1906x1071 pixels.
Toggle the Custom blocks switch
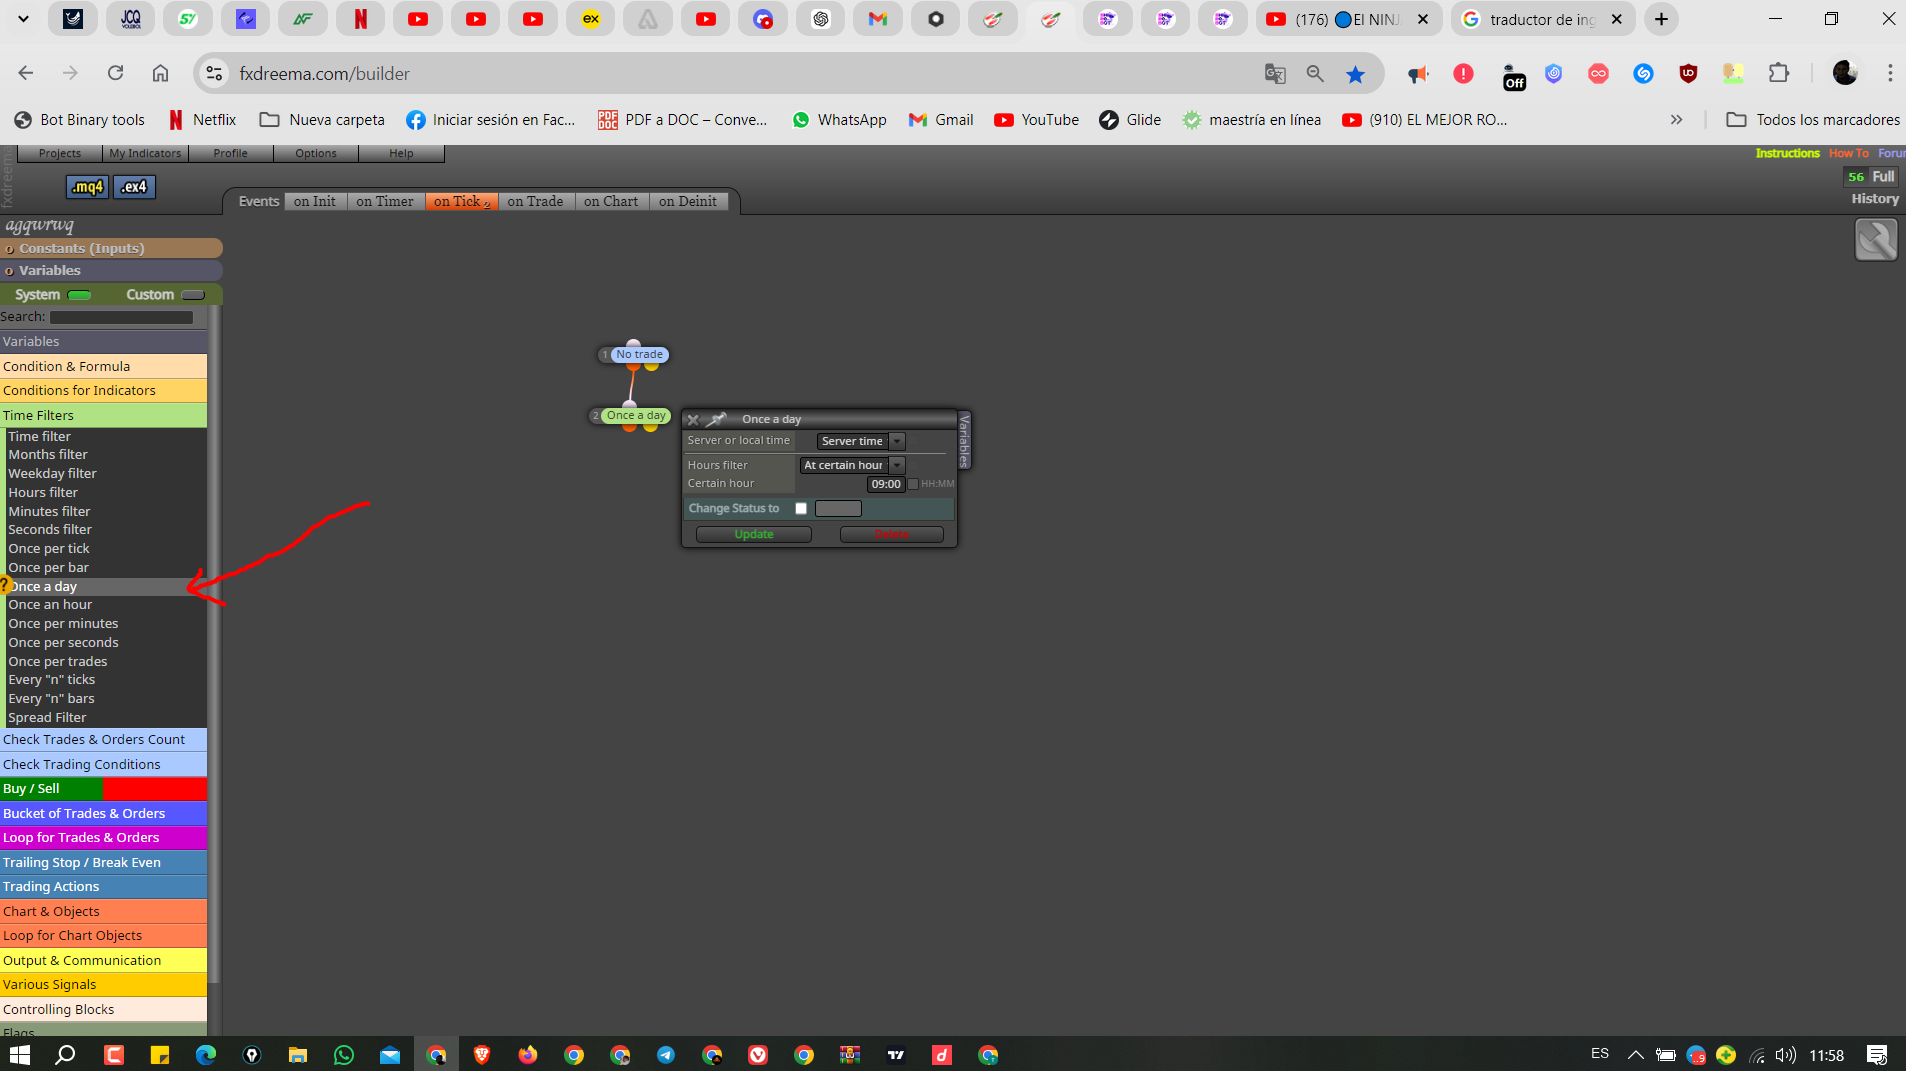193,295
